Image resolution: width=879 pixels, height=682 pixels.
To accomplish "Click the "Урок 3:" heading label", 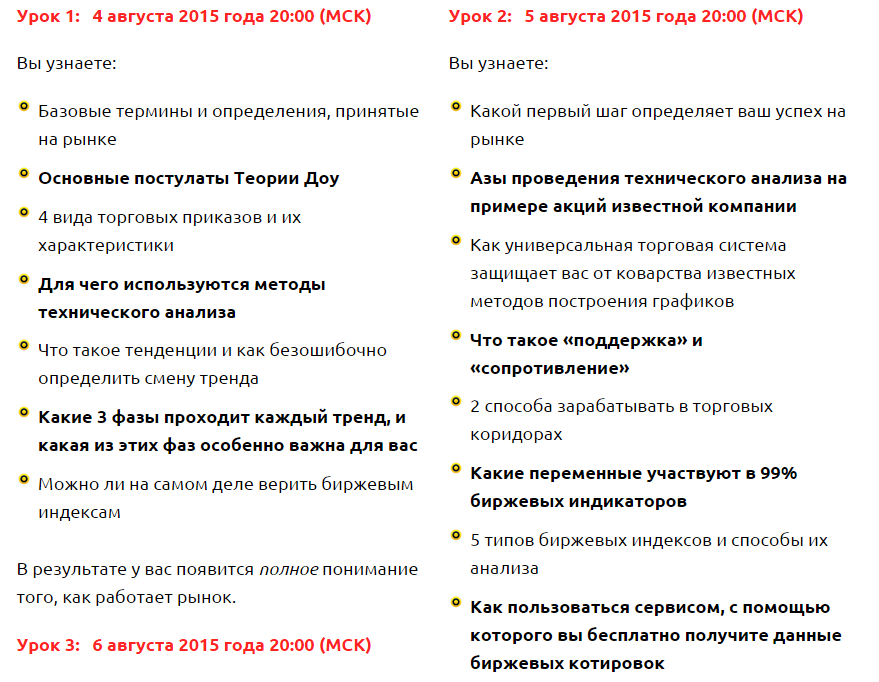I will point(46,646).
